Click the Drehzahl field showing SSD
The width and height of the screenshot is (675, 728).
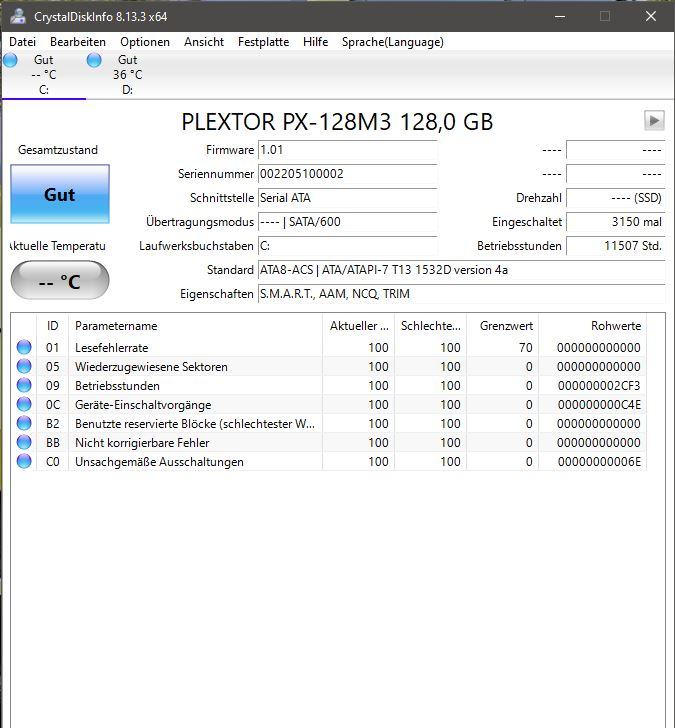[x=616, y=198]
